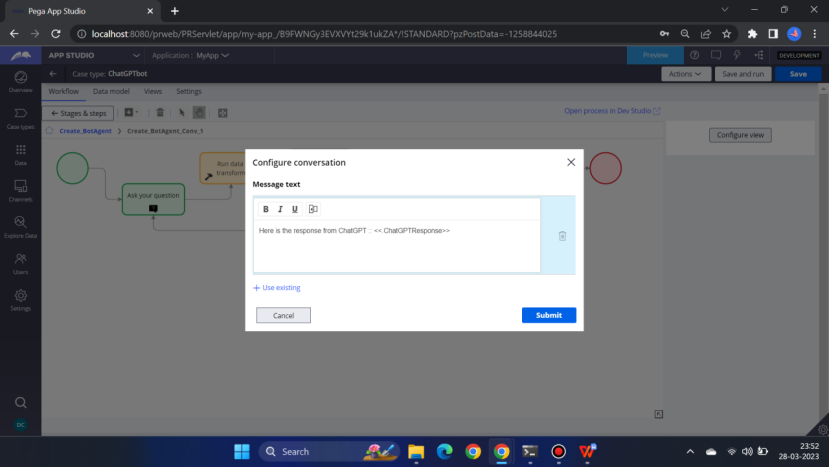Screen dimensions: 830x467
Task: Open DC operator avatar menu
Action: (x=21, y=425)
